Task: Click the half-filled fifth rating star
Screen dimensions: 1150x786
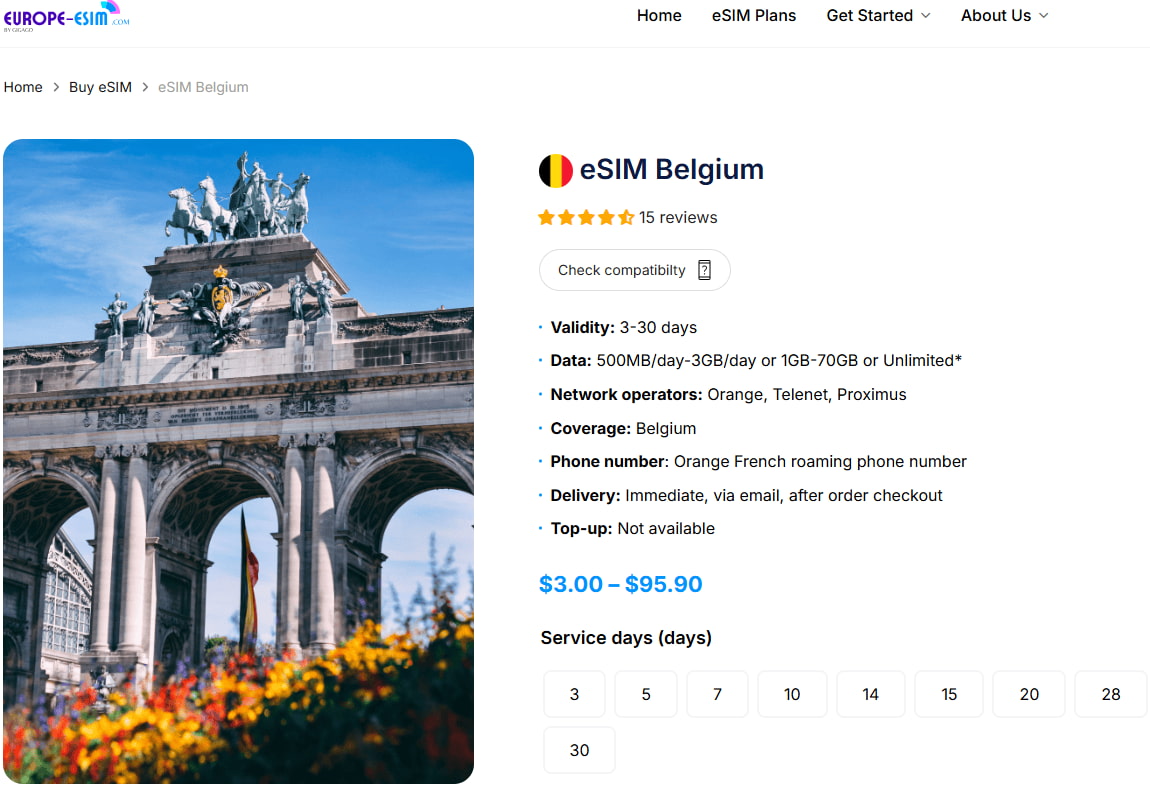Action: 624,216
